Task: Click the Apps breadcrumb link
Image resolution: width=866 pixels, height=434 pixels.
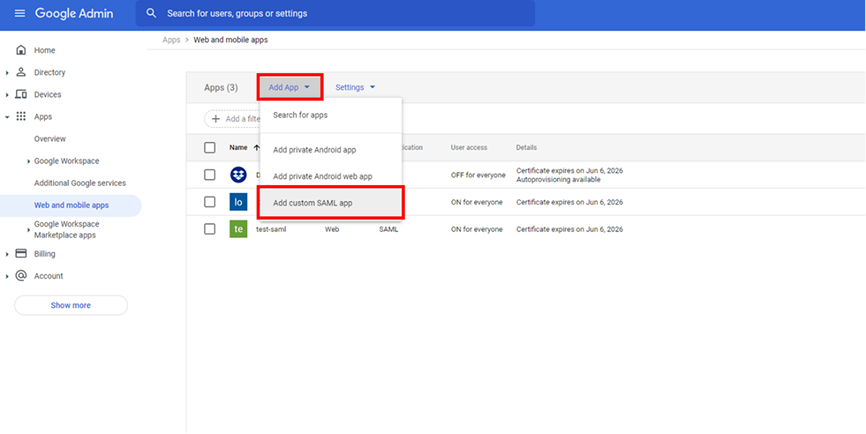Action: pos(170,40)
